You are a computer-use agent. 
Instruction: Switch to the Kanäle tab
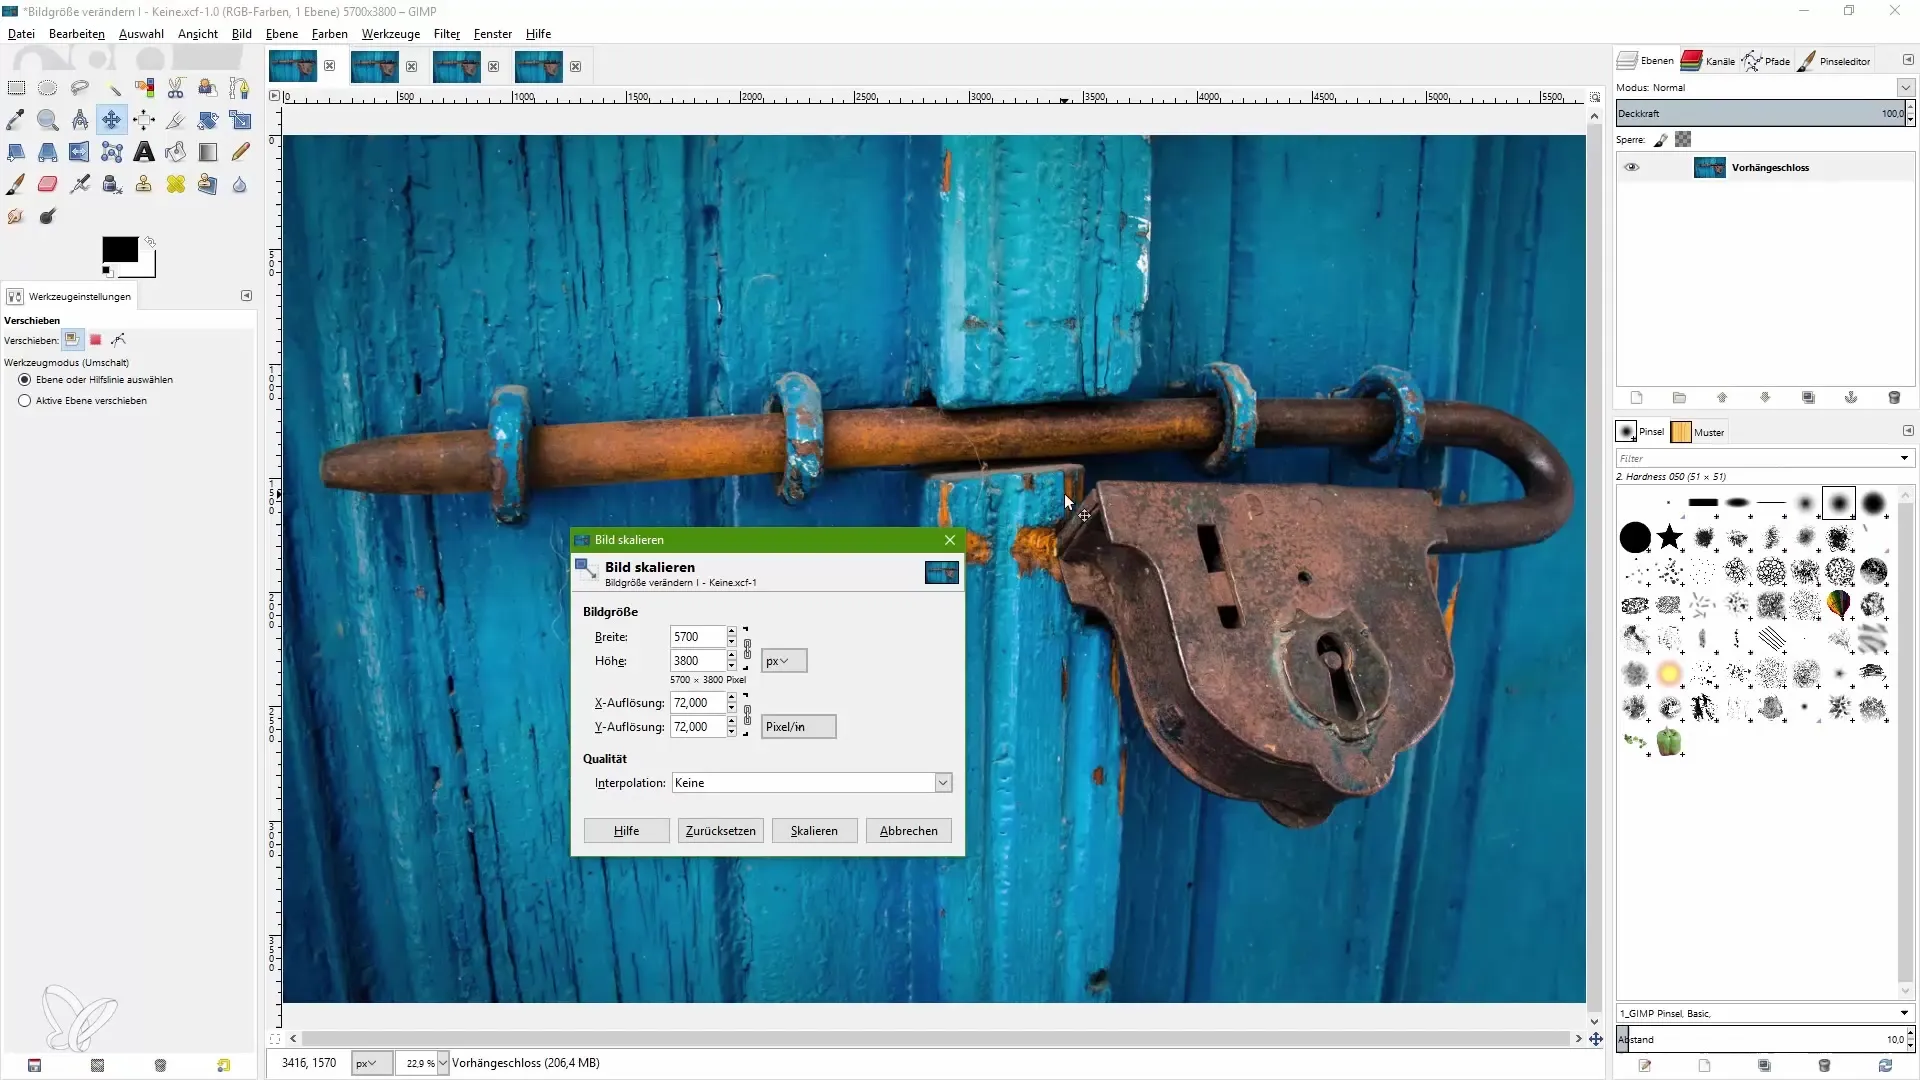tap(1708, 61)
